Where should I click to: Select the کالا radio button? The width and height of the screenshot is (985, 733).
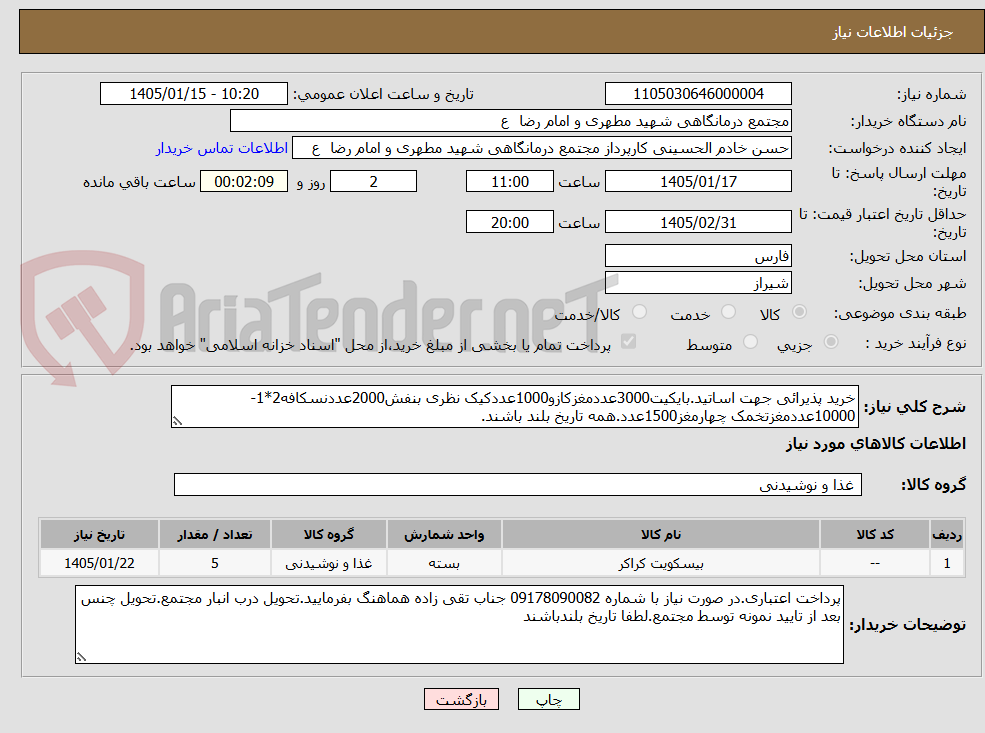point(799,312)
